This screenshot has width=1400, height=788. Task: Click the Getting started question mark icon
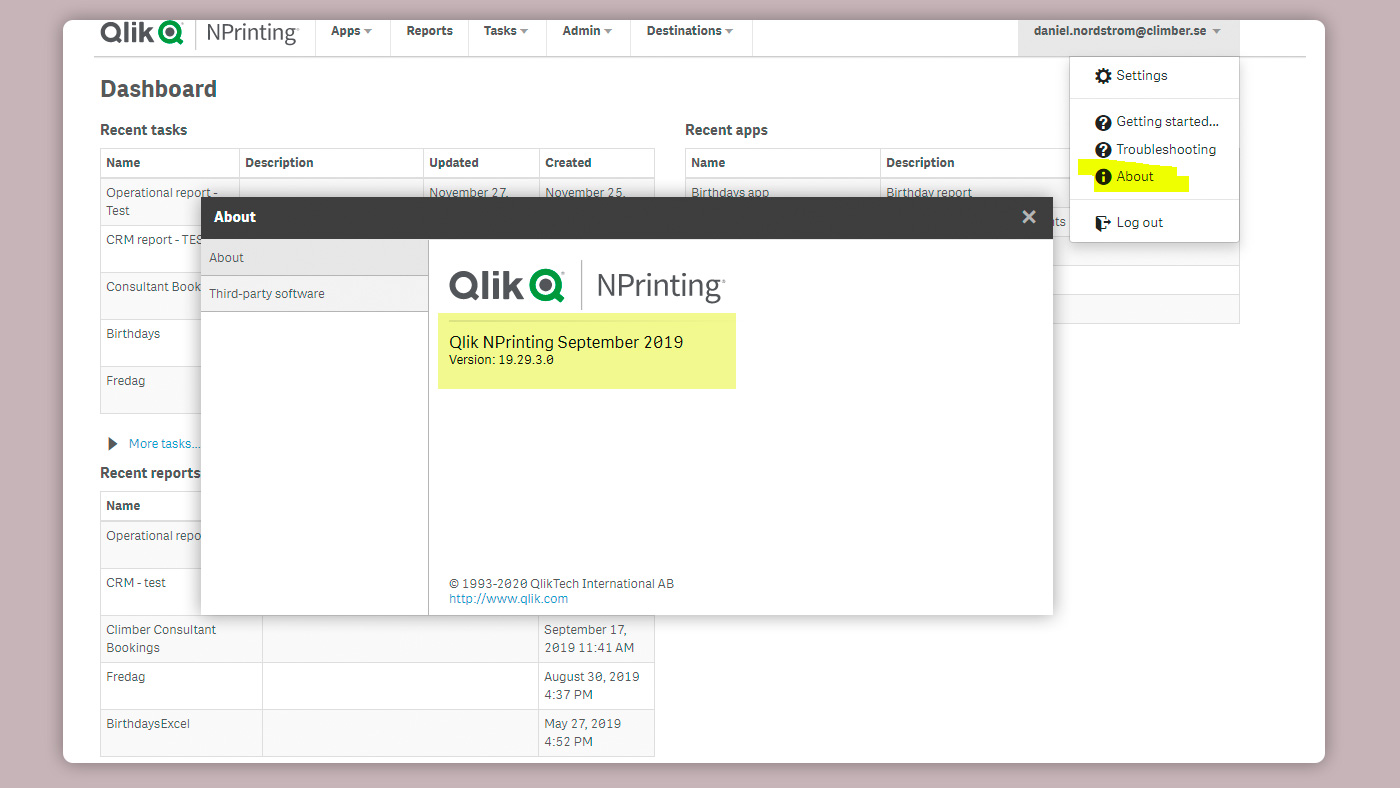click(1103, 123)
